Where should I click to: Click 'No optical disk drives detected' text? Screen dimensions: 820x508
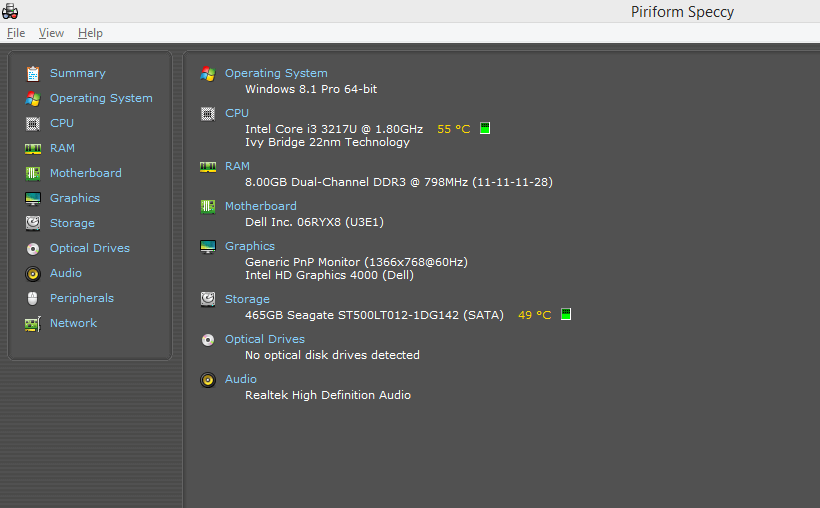(x=332, y=355)
